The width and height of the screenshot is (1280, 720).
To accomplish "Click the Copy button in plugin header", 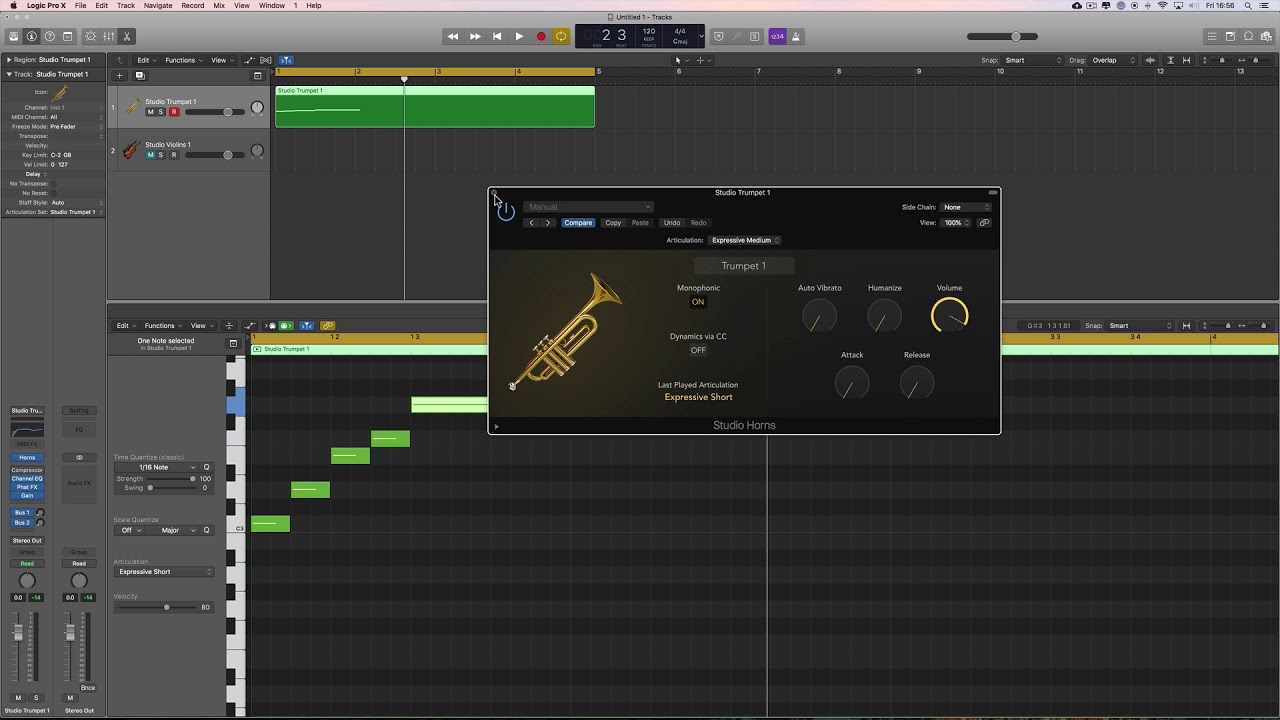I will click(613, 223).
